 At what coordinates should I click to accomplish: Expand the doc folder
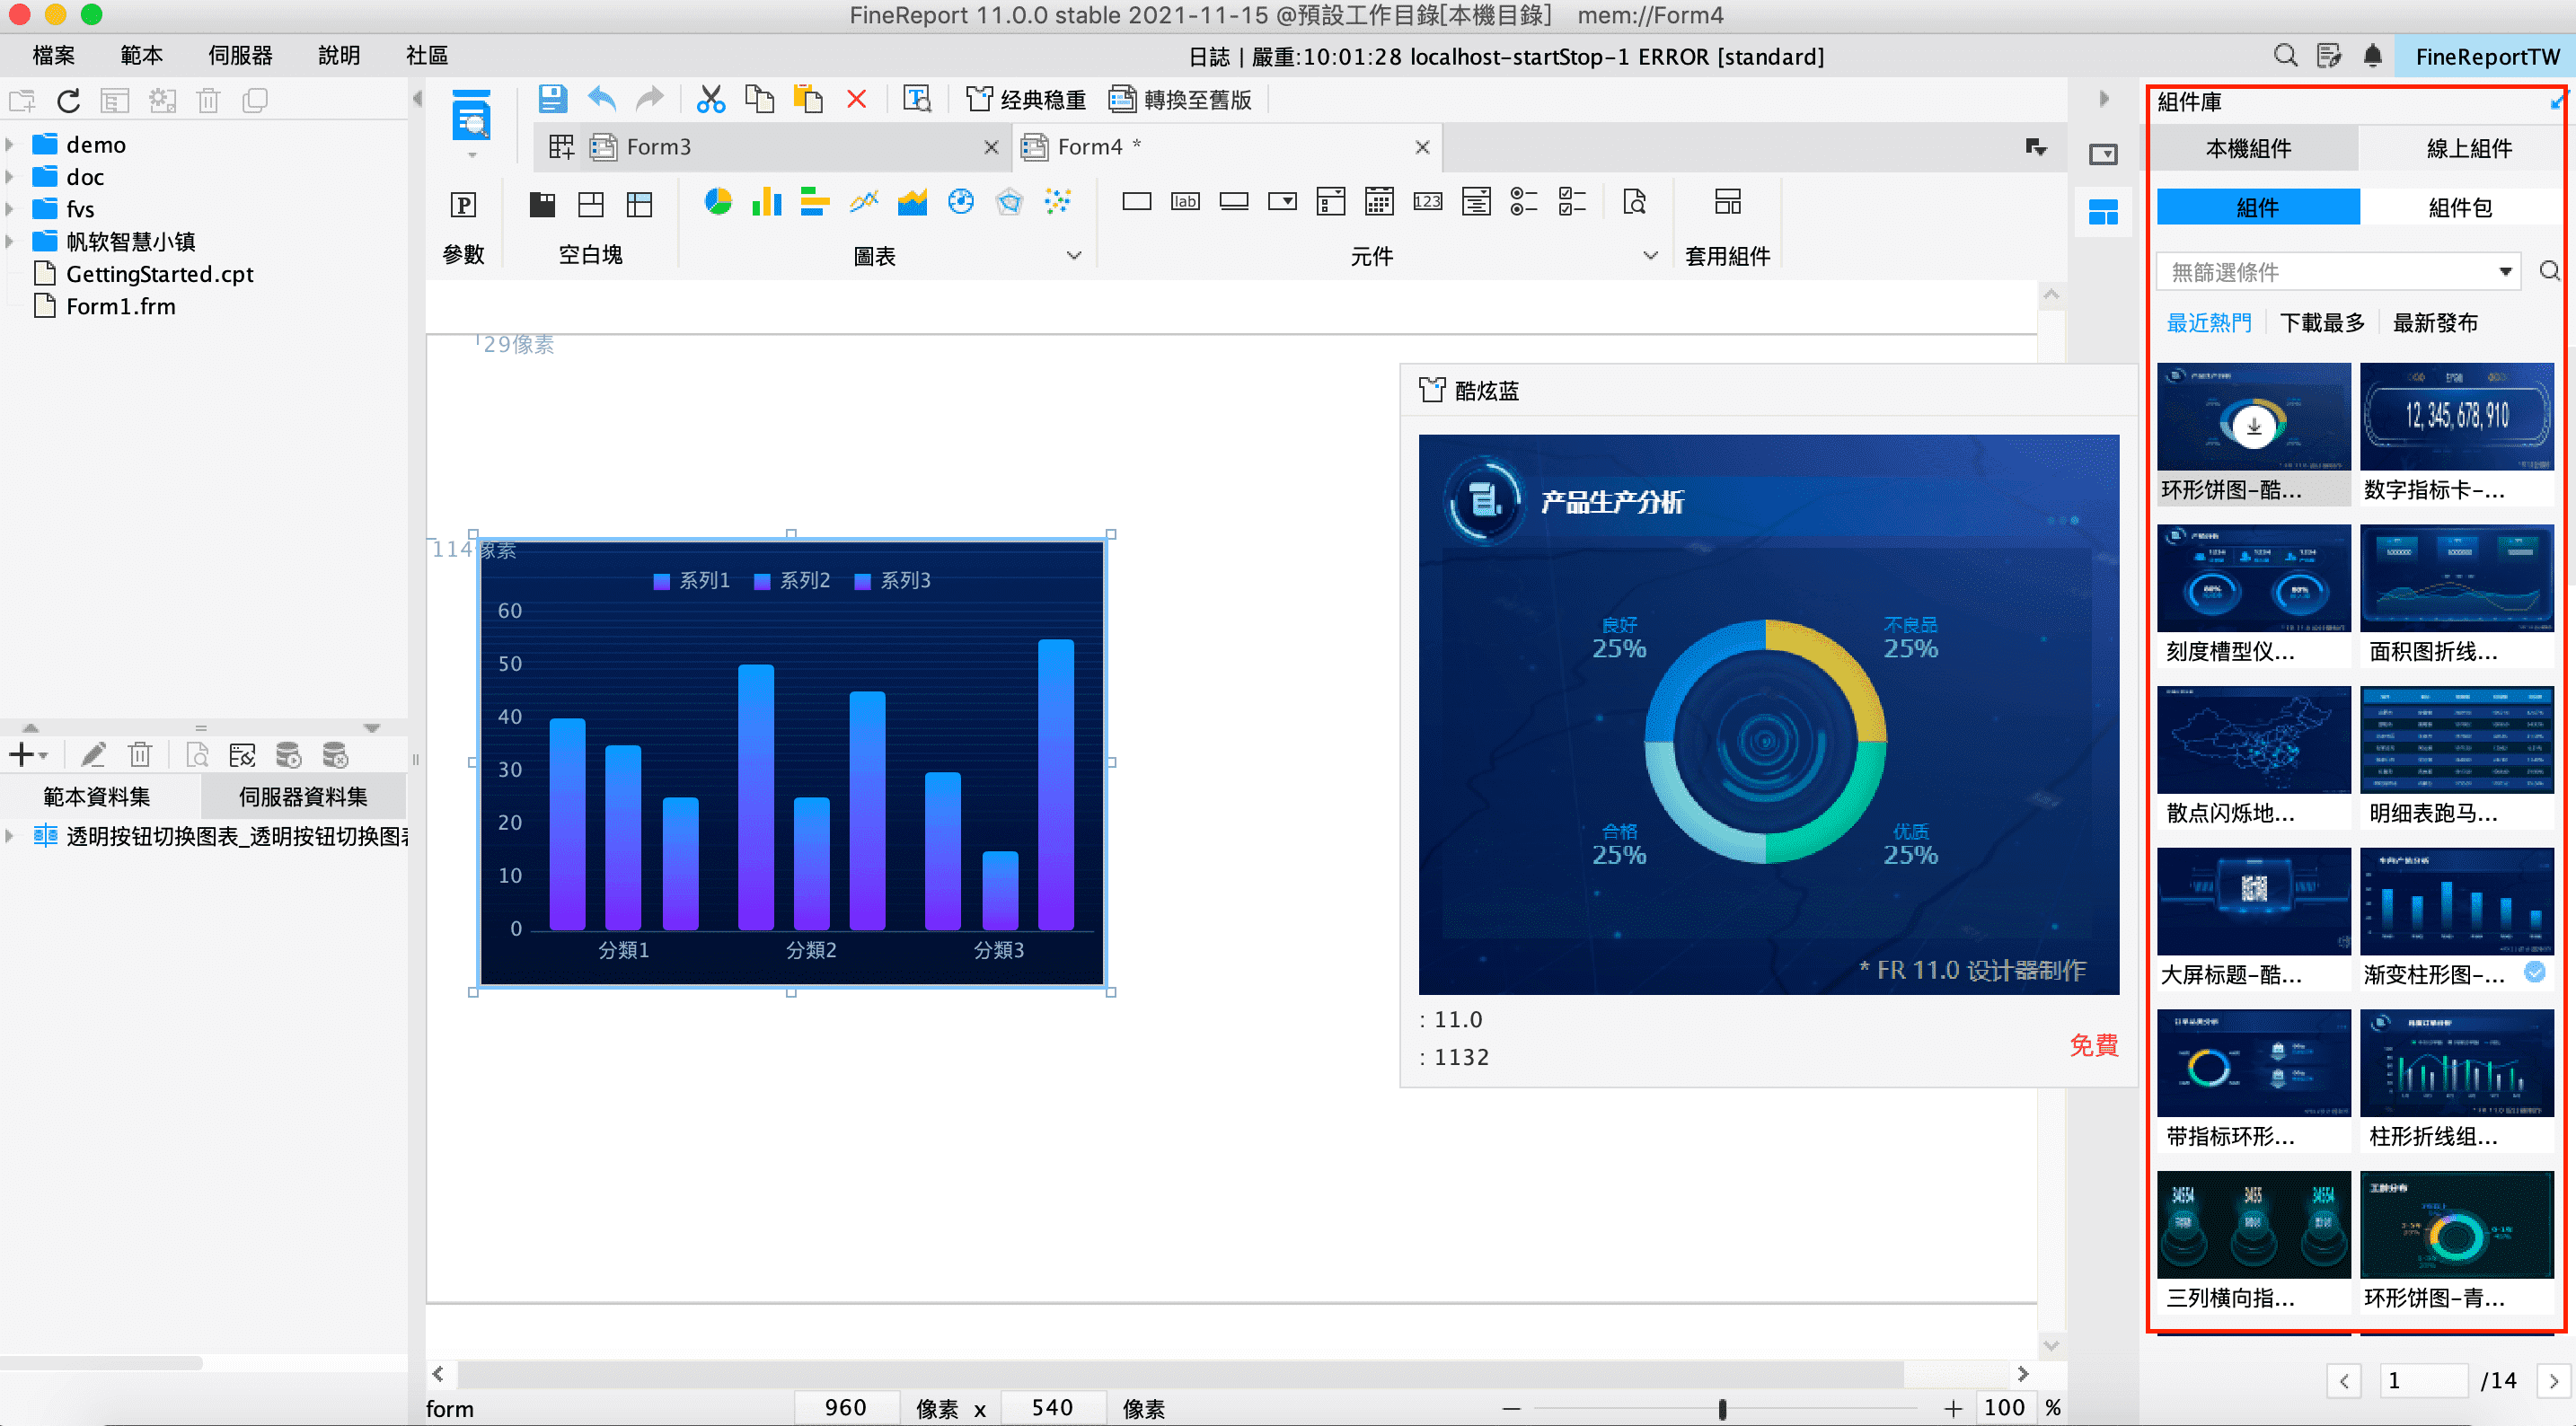pos(10,177)
